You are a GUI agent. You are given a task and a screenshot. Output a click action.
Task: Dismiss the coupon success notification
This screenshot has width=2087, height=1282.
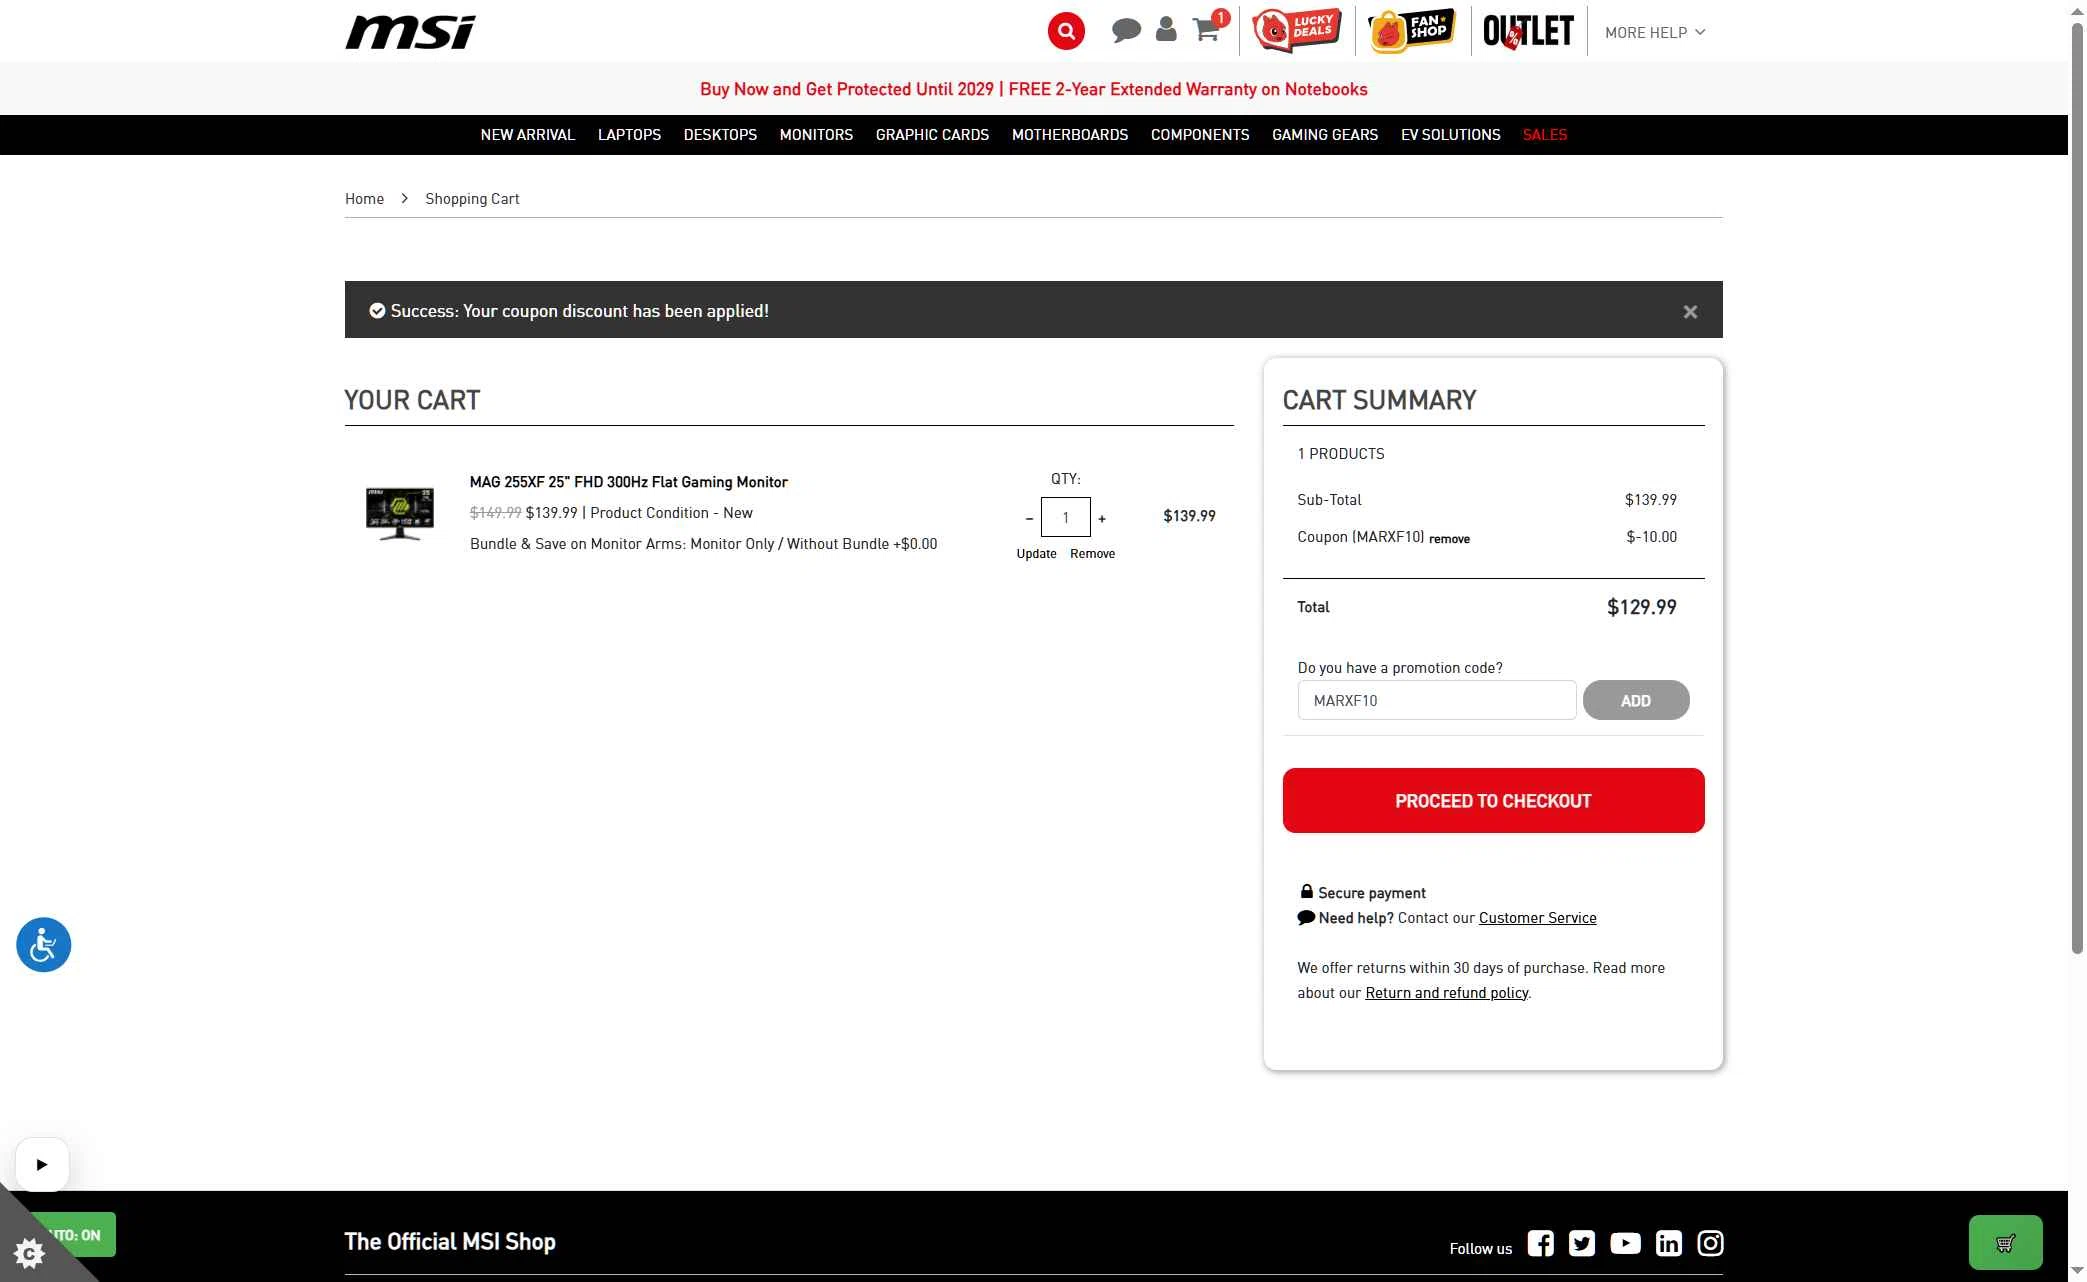[x=1690, y=312]
